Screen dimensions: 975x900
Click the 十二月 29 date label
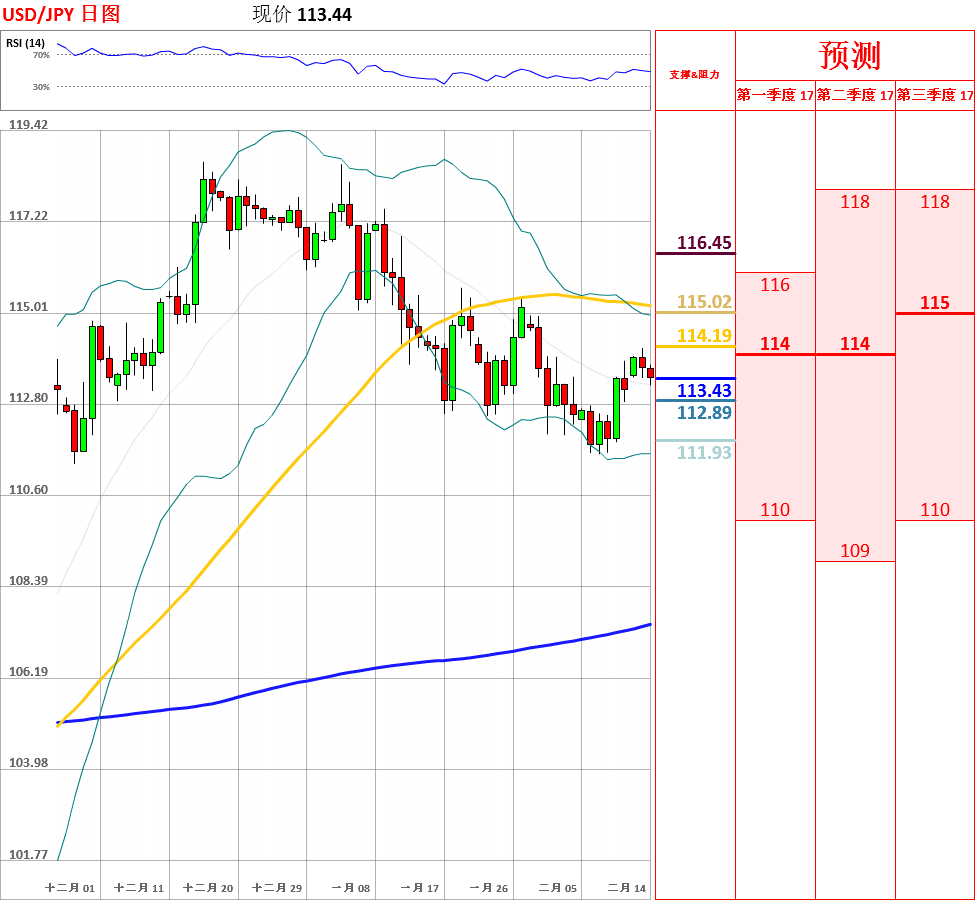(x=277, y=888)
